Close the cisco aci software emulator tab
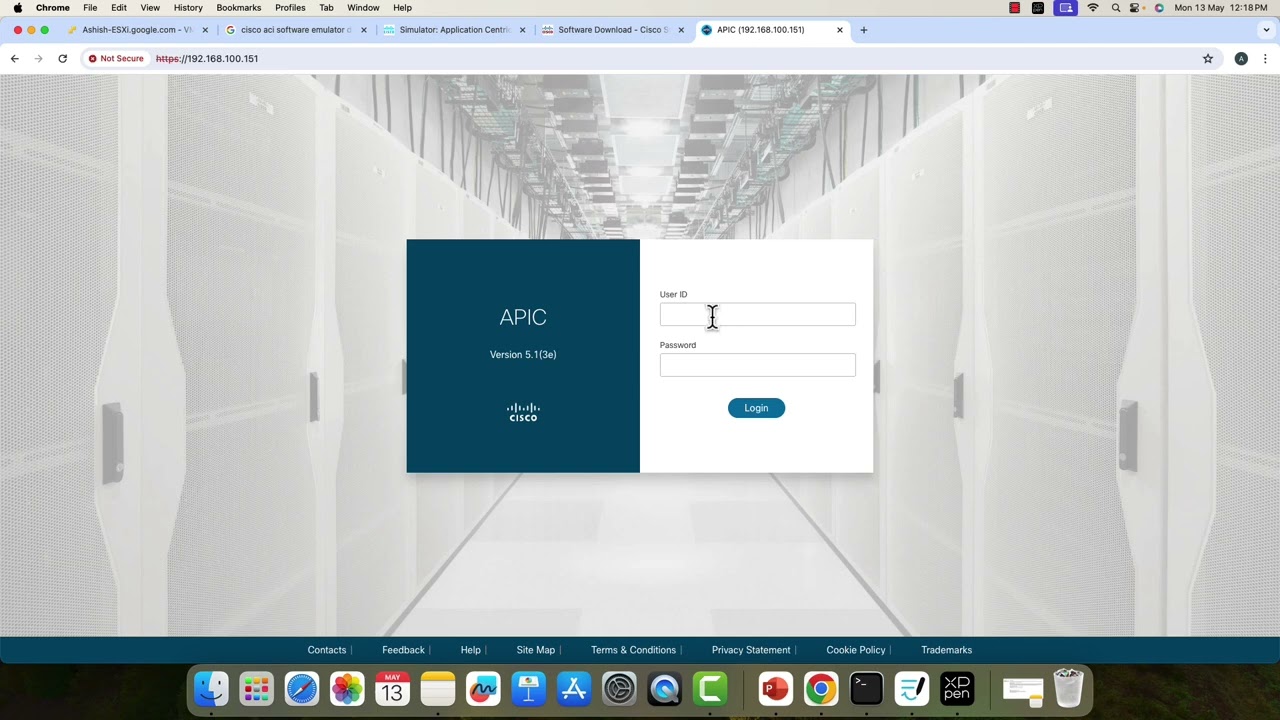The width and height of the screenshot is (1280, 720). click(364, 30)
